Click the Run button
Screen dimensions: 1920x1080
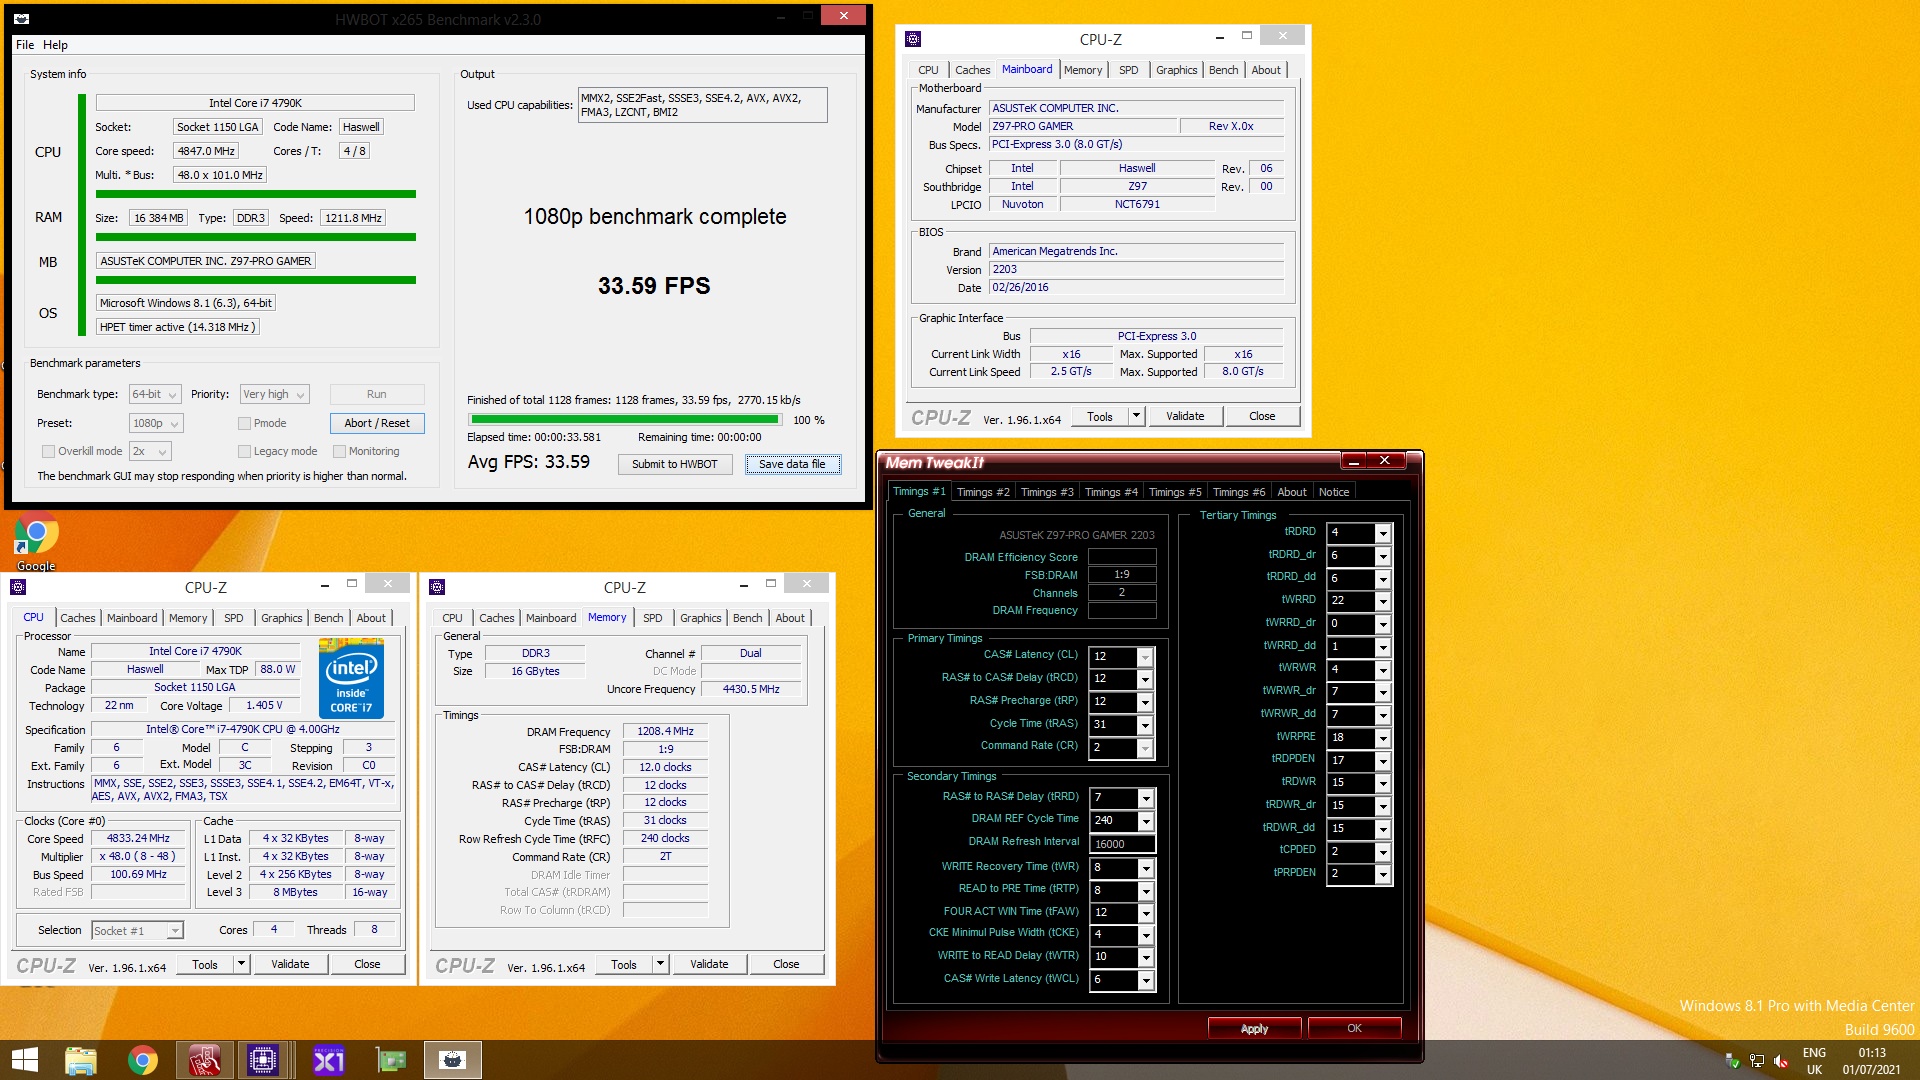pos(377,394)
